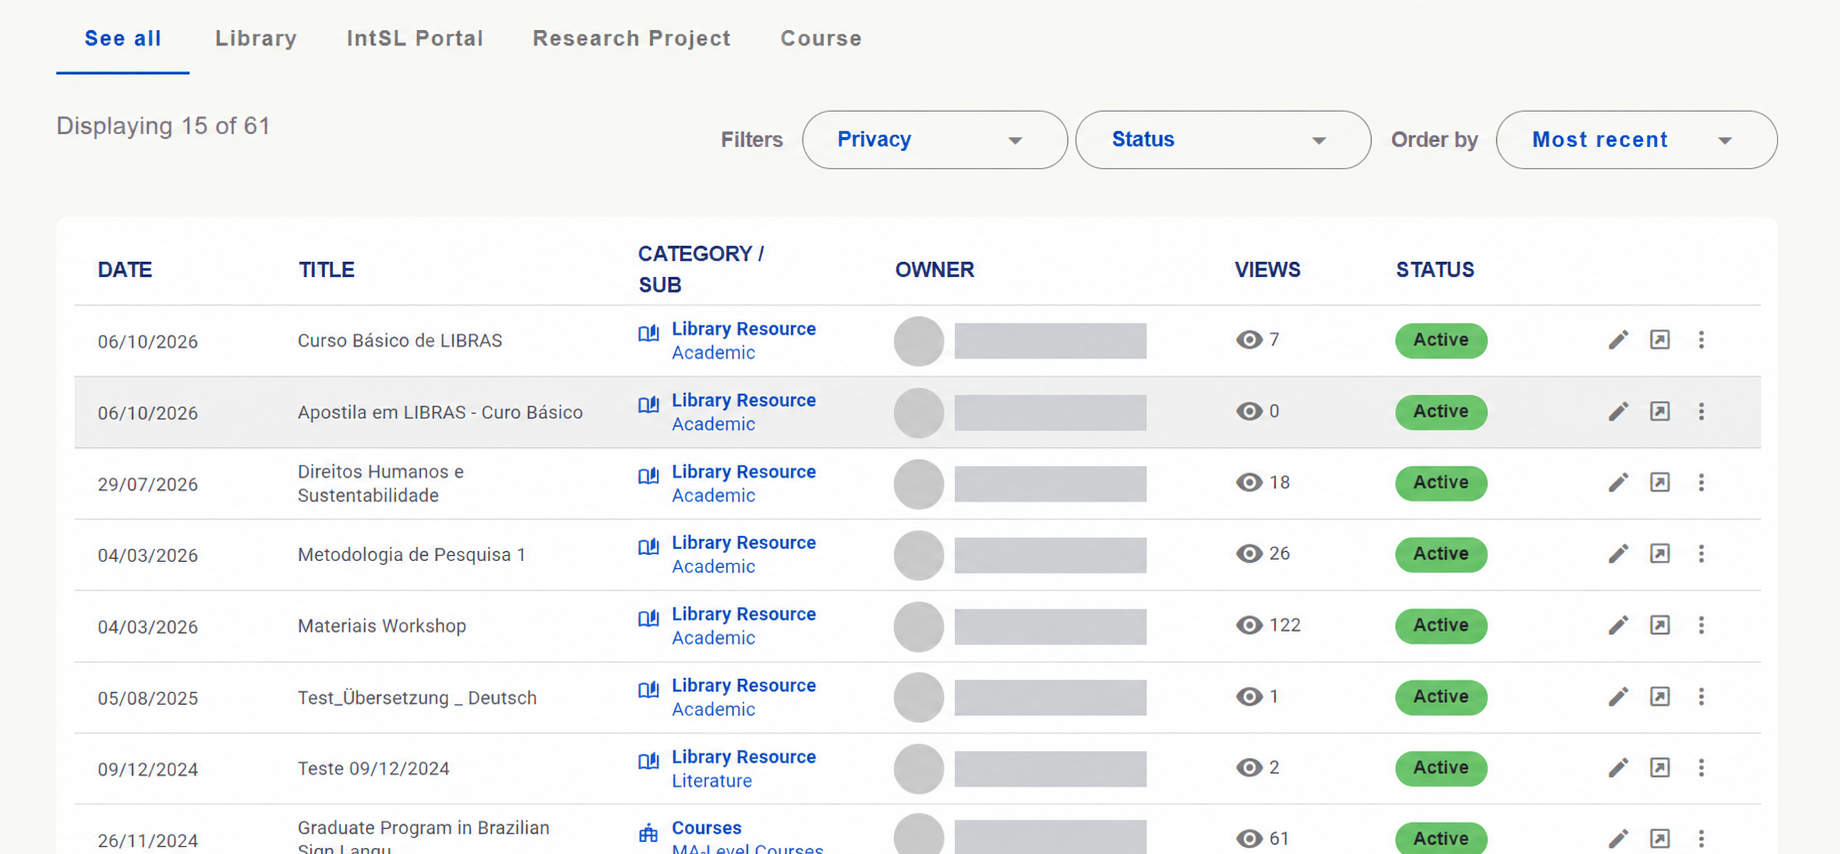Edit Direitos Humanos e Sustentabilidade entry
The image size is (1840, 854).
pos(1618,483)
